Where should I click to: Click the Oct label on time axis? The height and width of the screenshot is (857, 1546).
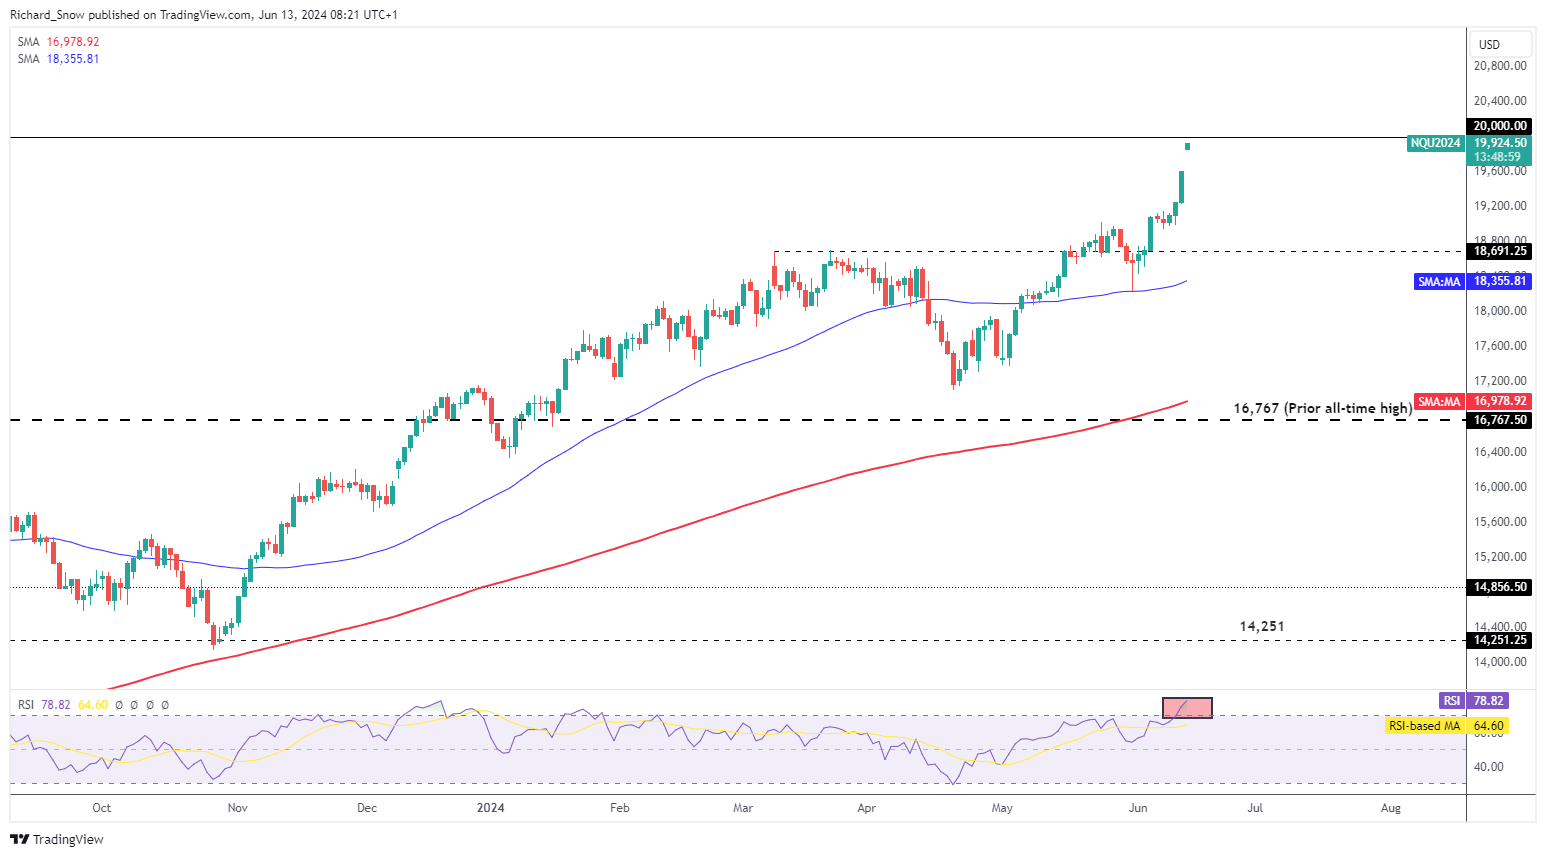pos(101,808)
